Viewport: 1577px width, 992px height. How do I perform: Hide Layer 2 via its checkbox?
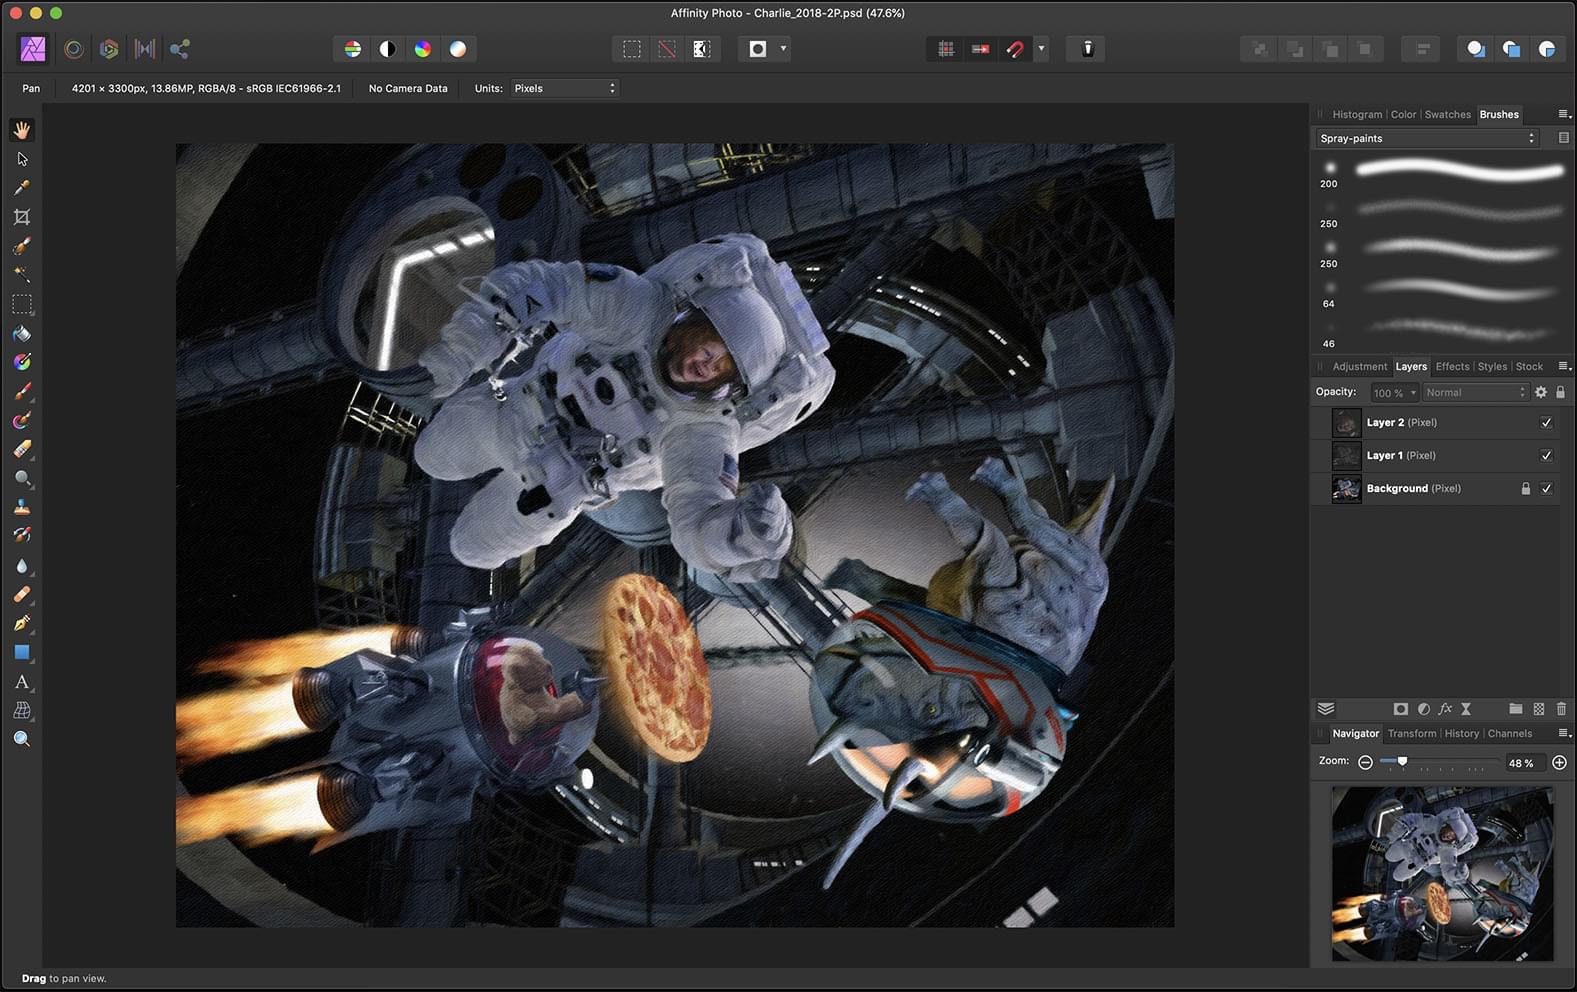click(1546, 422)
